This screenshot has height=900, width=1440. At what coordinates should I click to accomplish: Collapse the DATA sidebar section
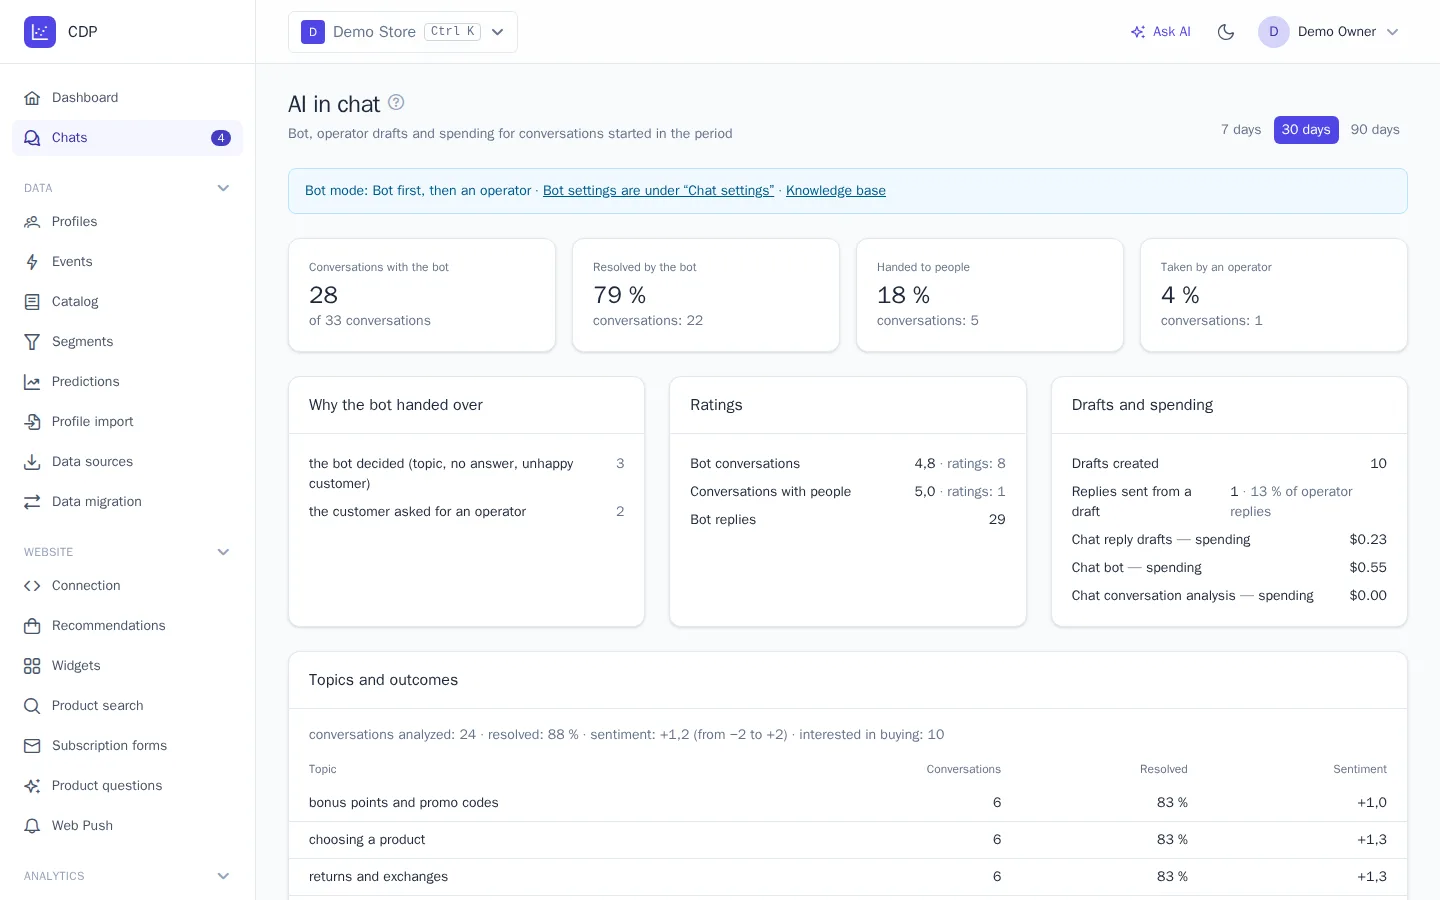pos(223,188)
